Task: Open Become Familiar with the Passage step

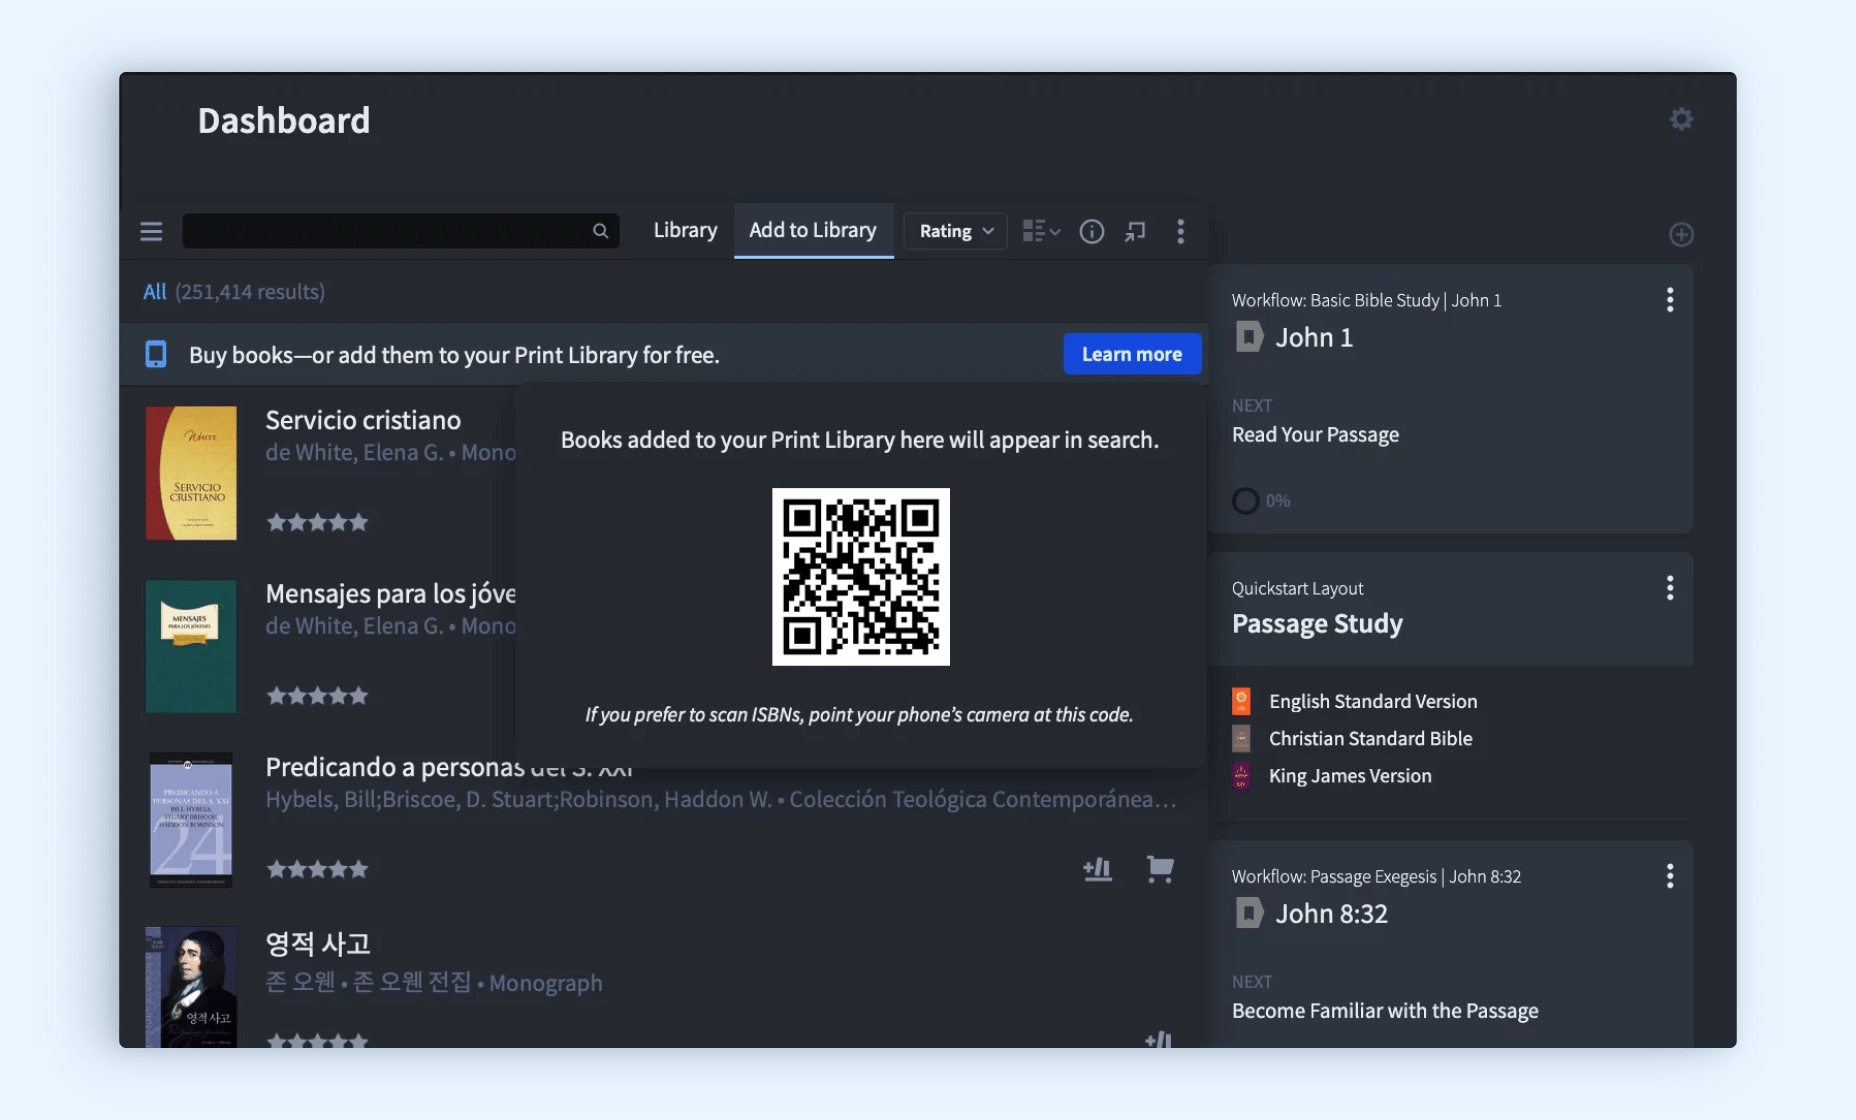Action: [1385, 1011]
